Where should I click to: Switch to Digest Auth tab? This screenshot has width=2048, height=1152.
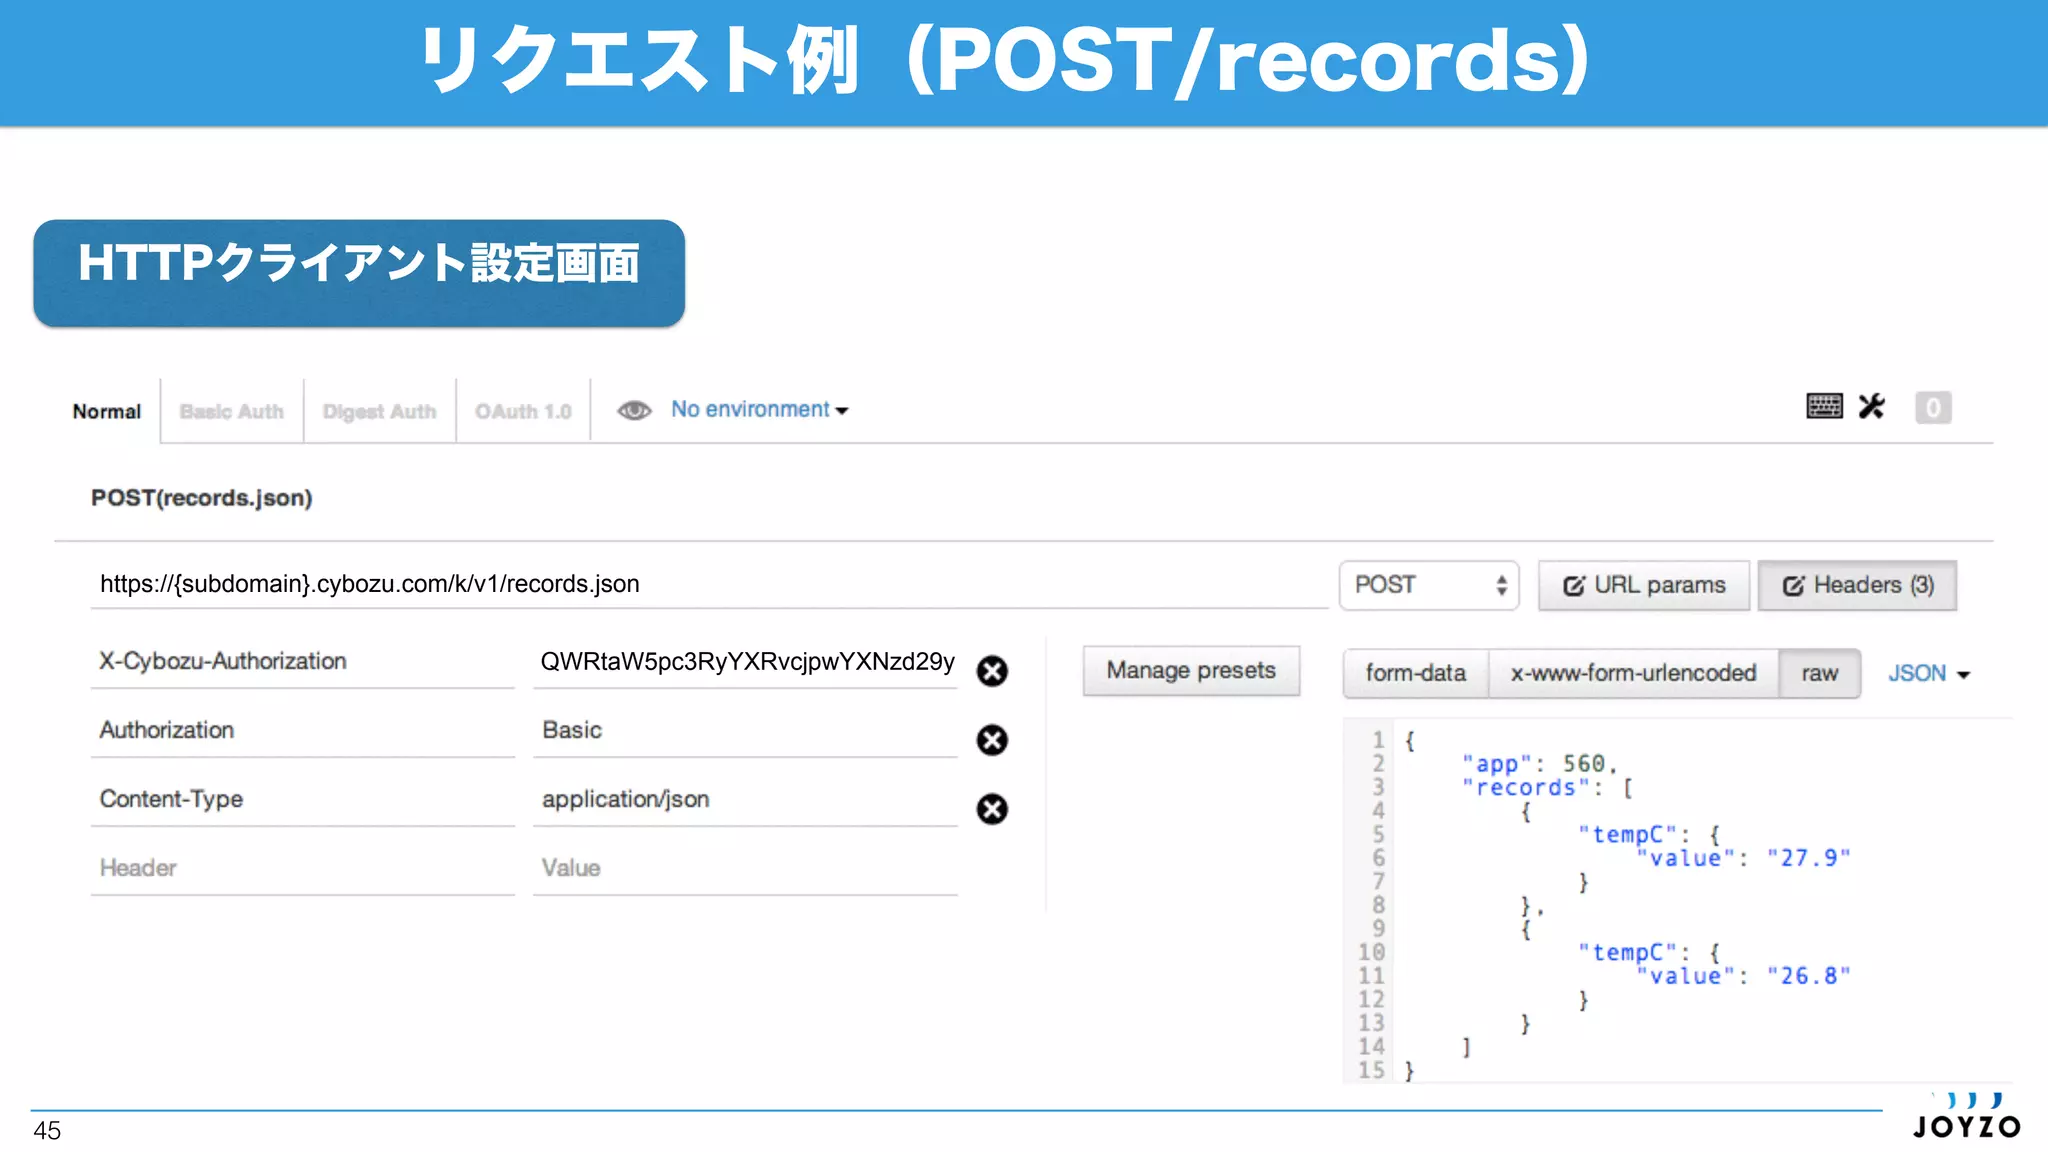pos(379,411)
